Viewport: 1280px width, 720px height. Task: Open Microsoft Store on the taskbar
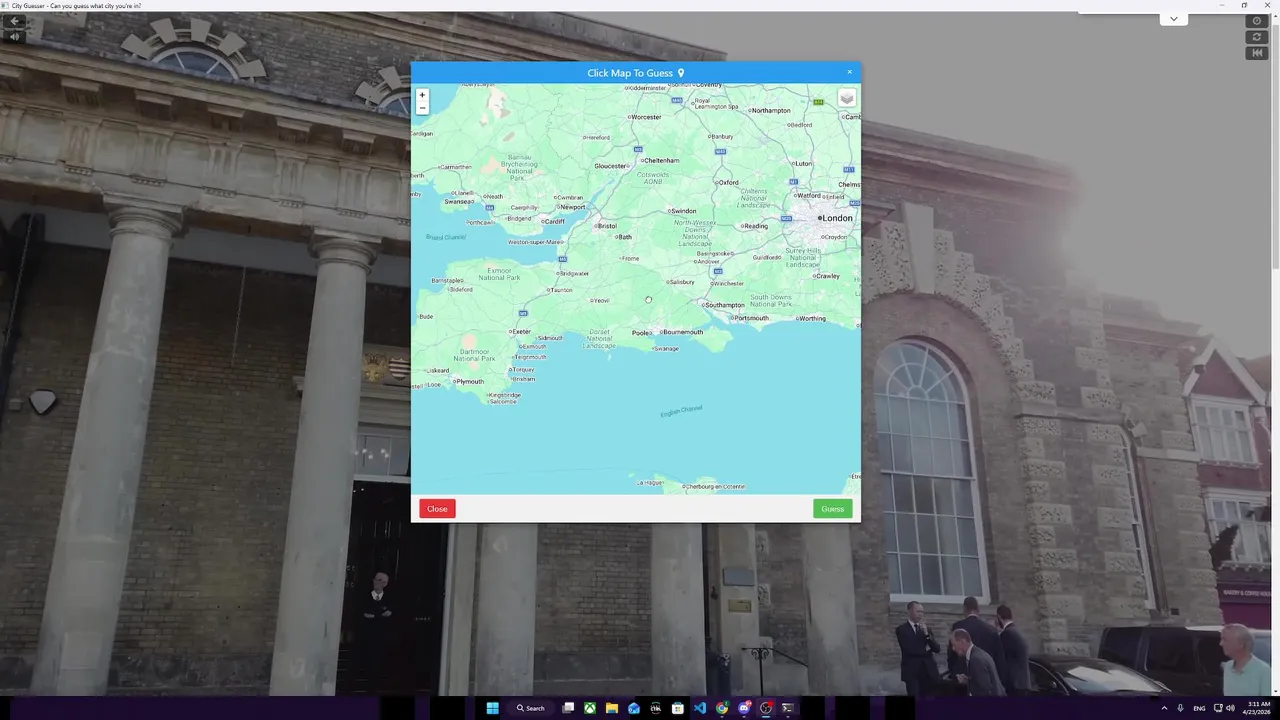[678, 708]
